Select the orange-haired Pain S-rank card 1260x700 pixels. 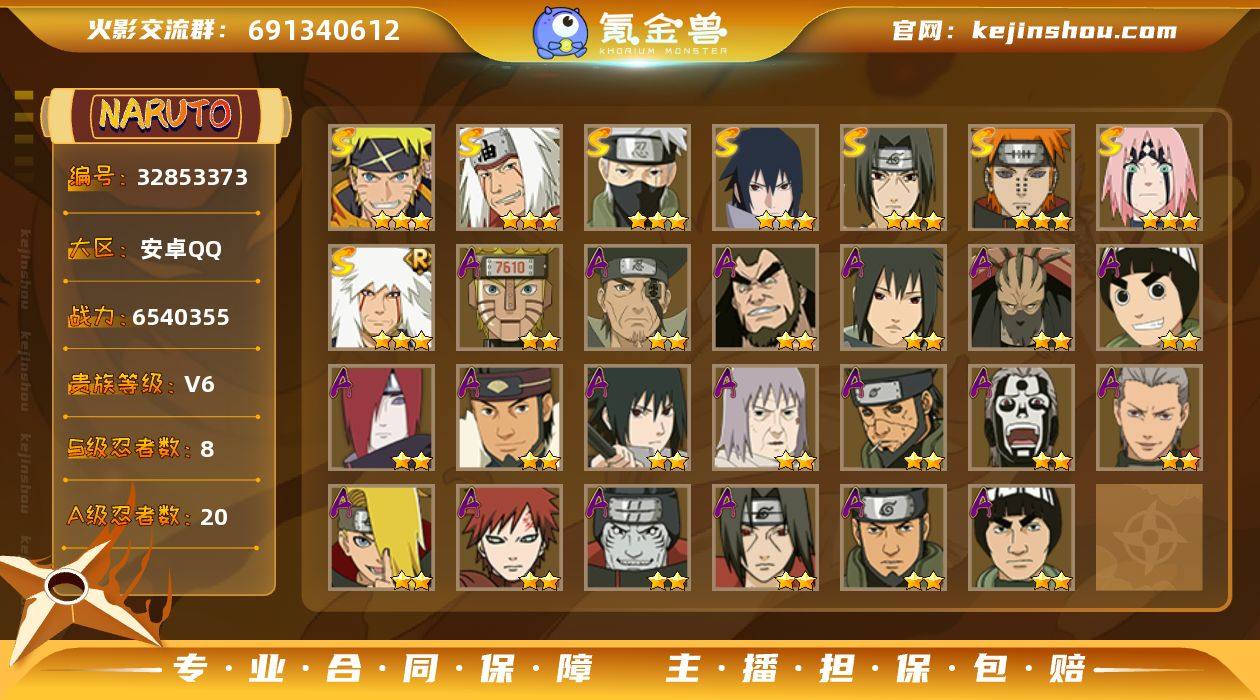[1021, 178]
